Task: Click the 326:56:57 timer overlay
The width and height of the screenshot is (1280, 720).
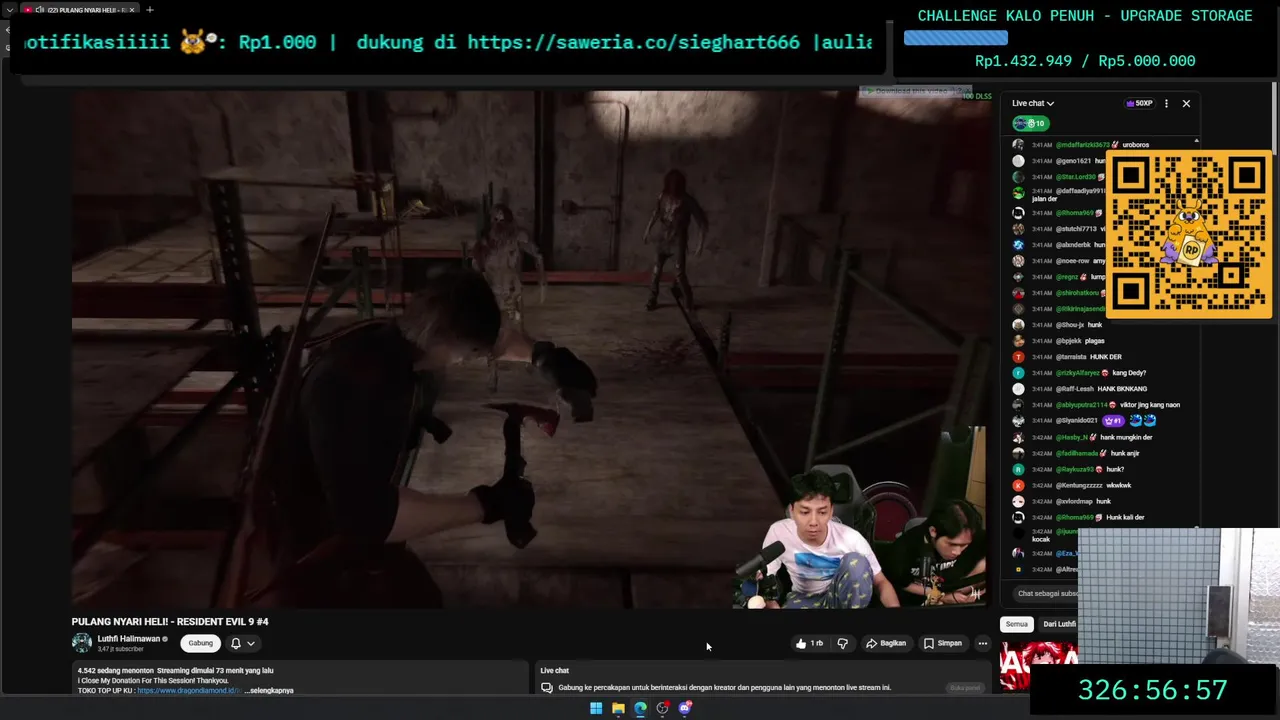Action: pos(1152,690)
